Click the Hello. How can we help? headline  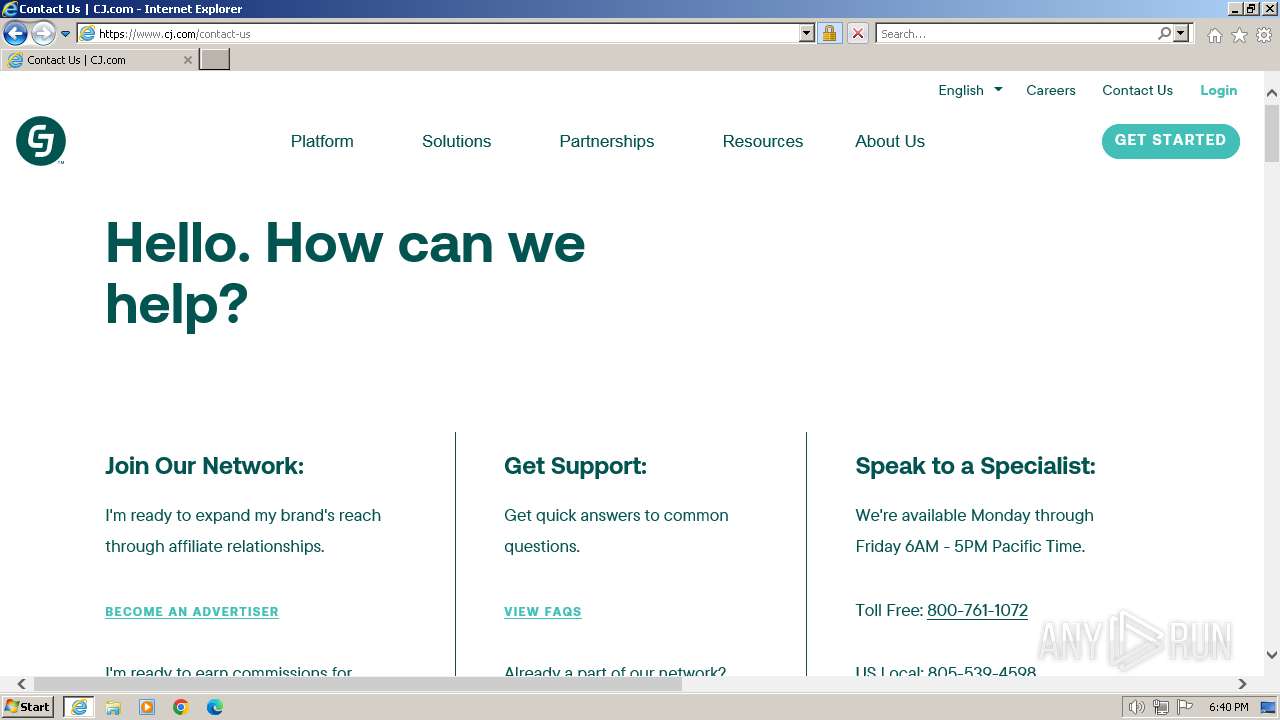click(345, 272)
